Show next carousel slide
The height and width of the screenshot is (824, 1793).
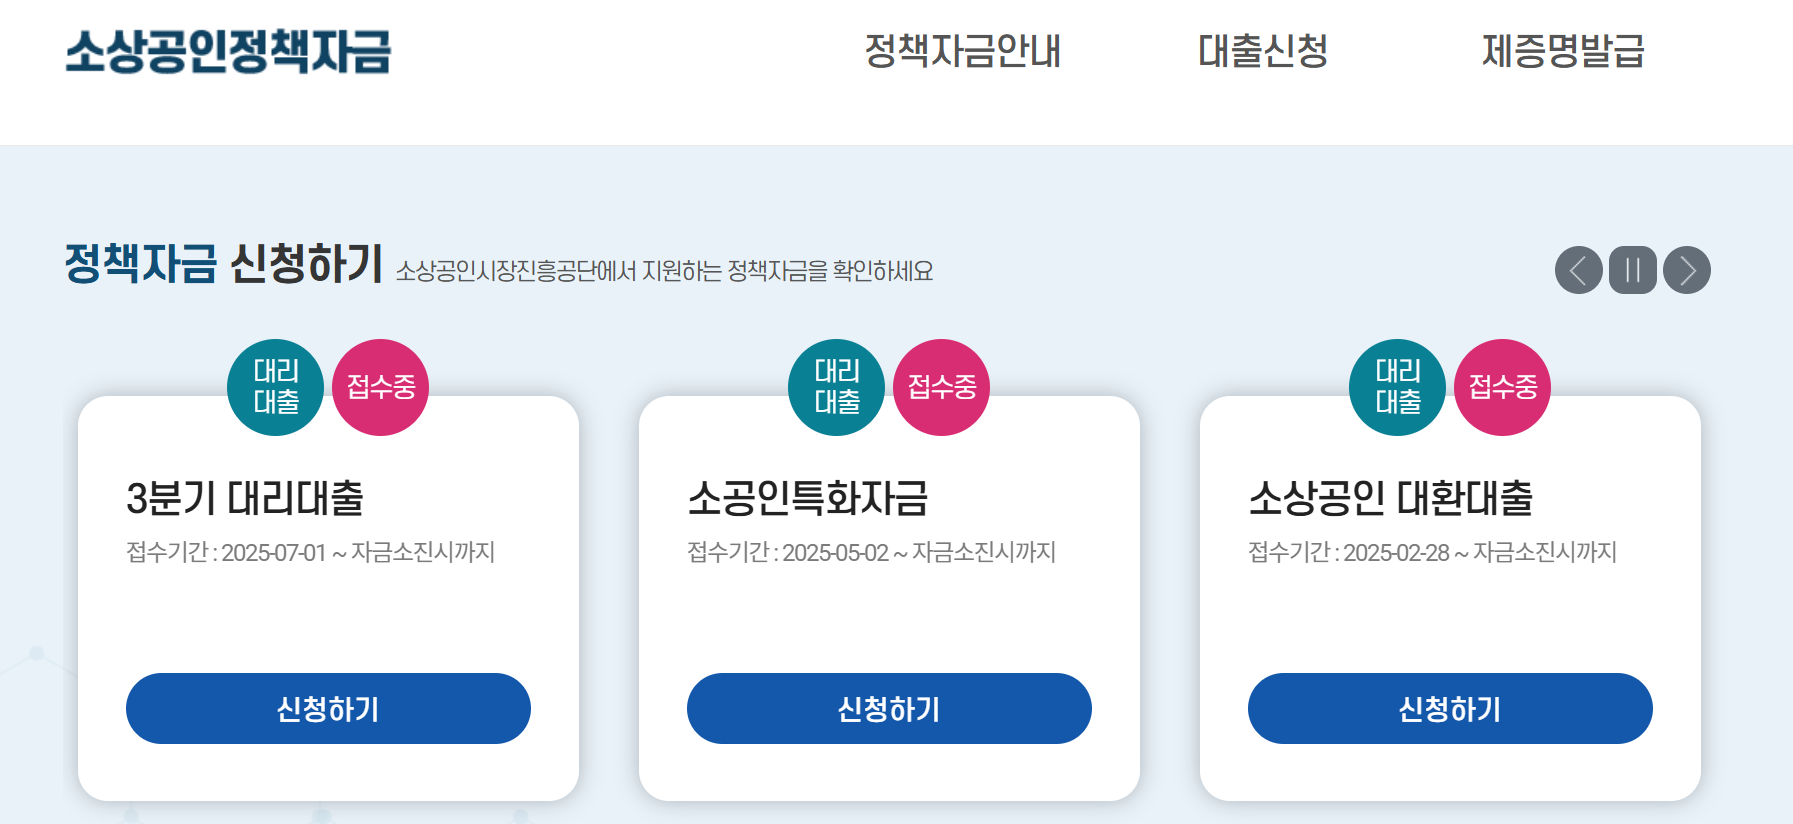(x=1686, y=270)
